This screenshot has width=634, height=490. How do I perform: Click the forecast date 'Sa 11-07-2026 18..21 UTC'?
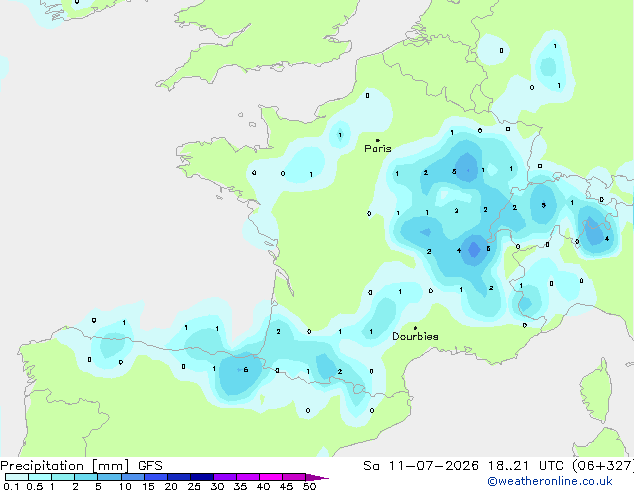[463, 466]
